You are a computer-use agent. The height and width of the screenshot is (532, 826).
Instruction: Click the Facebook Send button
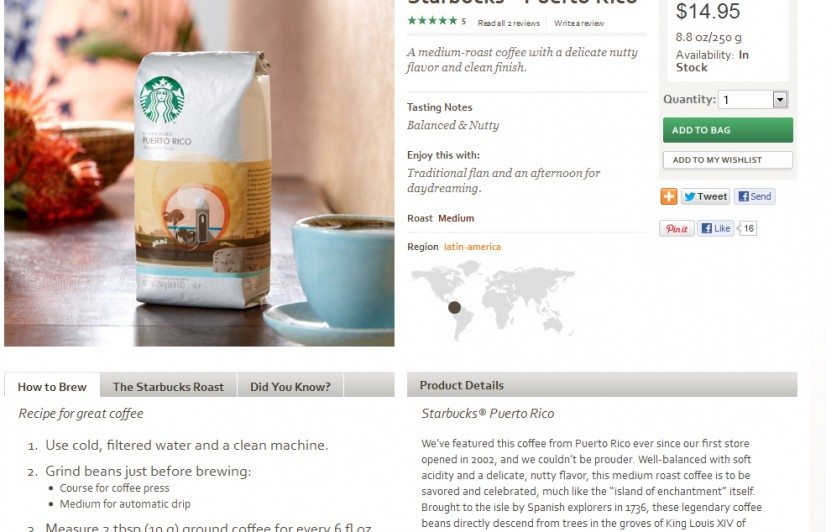click(x=754, y=197)
